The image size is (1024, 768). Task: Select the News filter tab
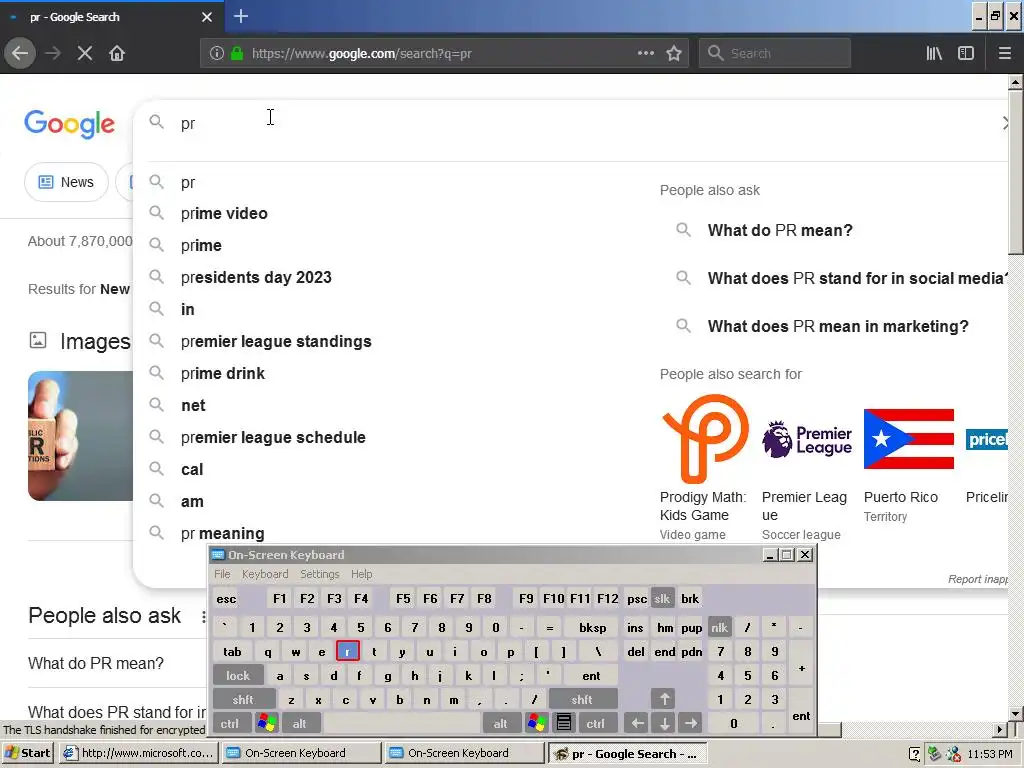[x=66, y=182]
